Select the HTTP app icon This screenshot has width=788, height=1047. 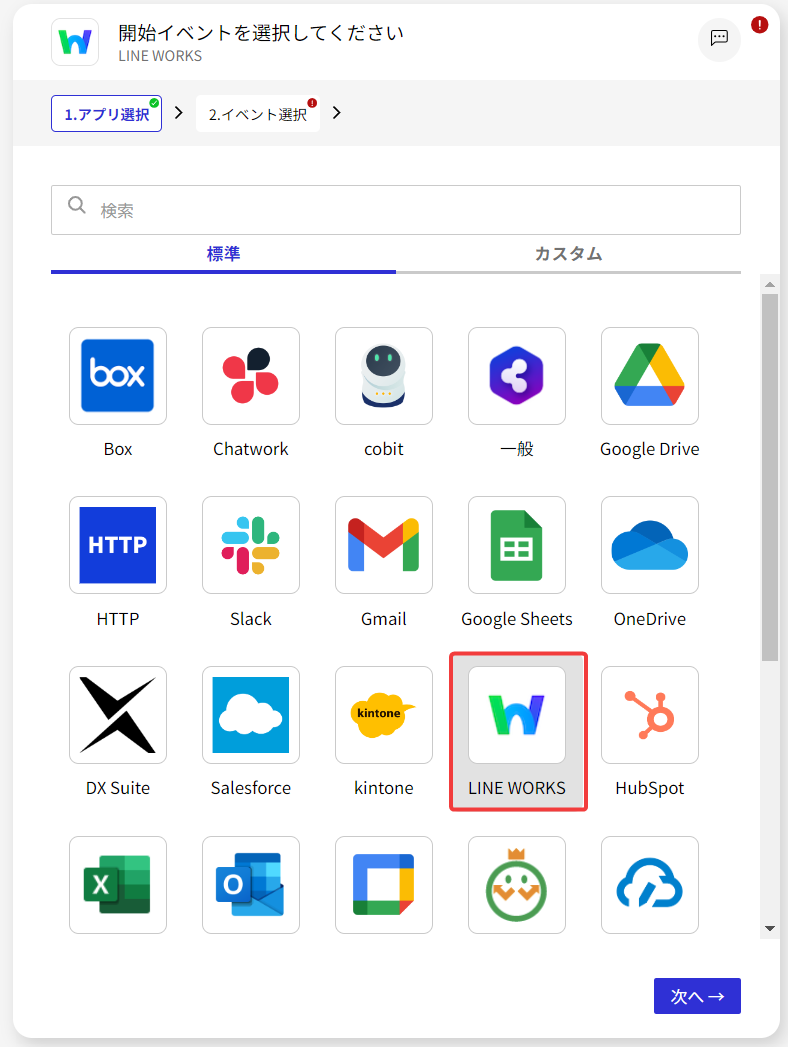tap(118, 545)
